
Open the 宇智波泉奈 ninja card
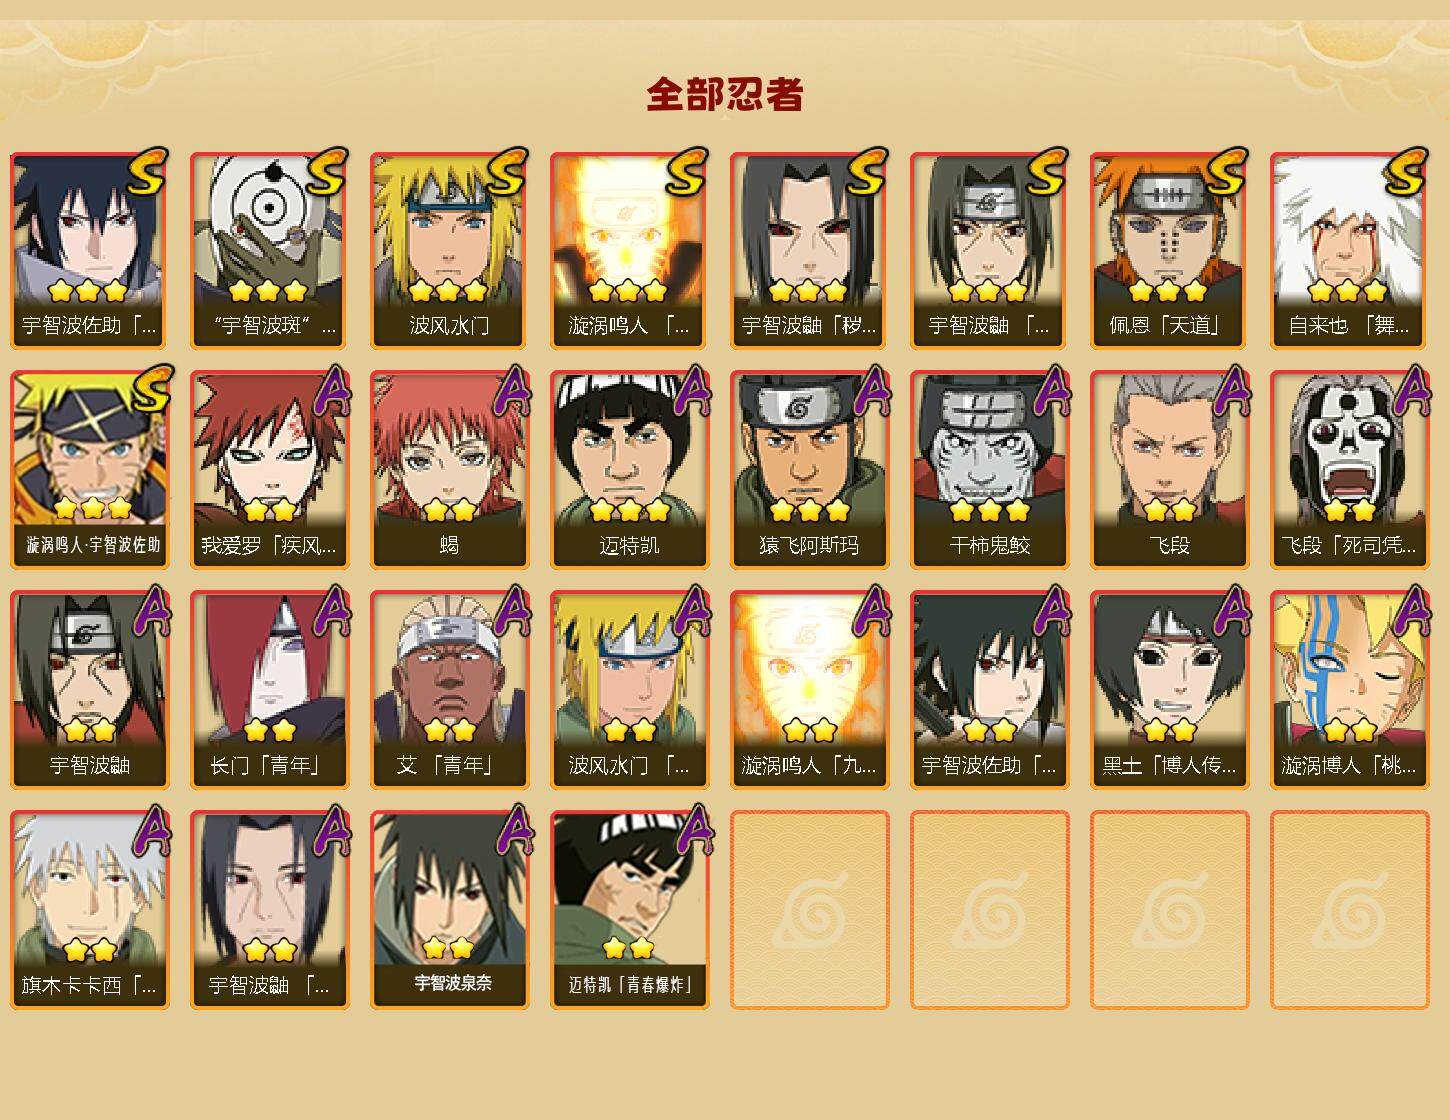449,910
